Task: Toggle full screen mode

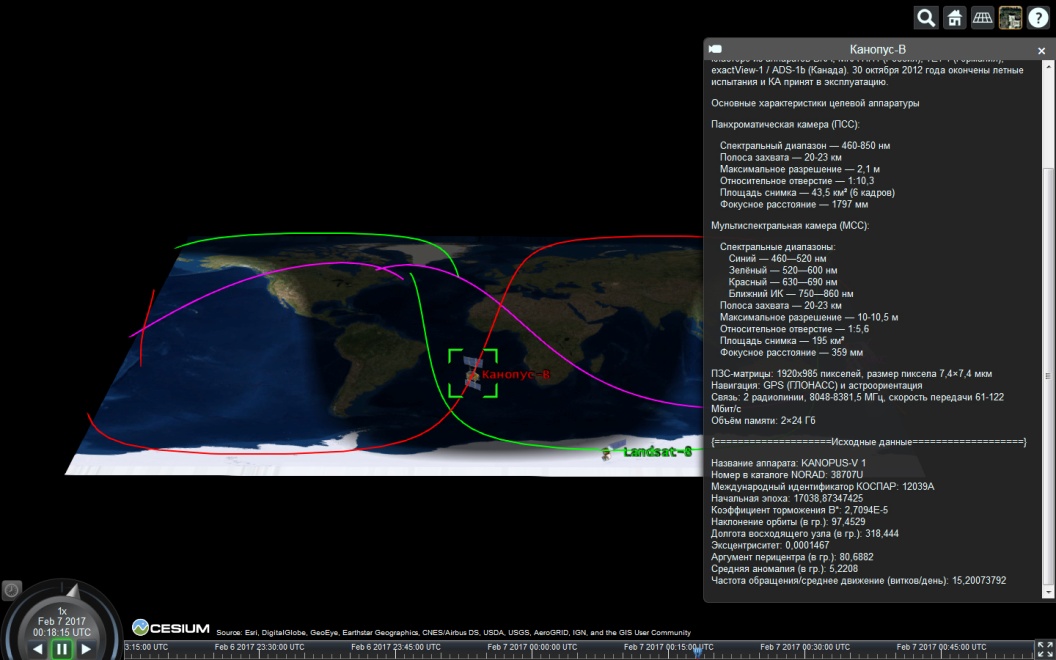Action: click(1045, 650)
